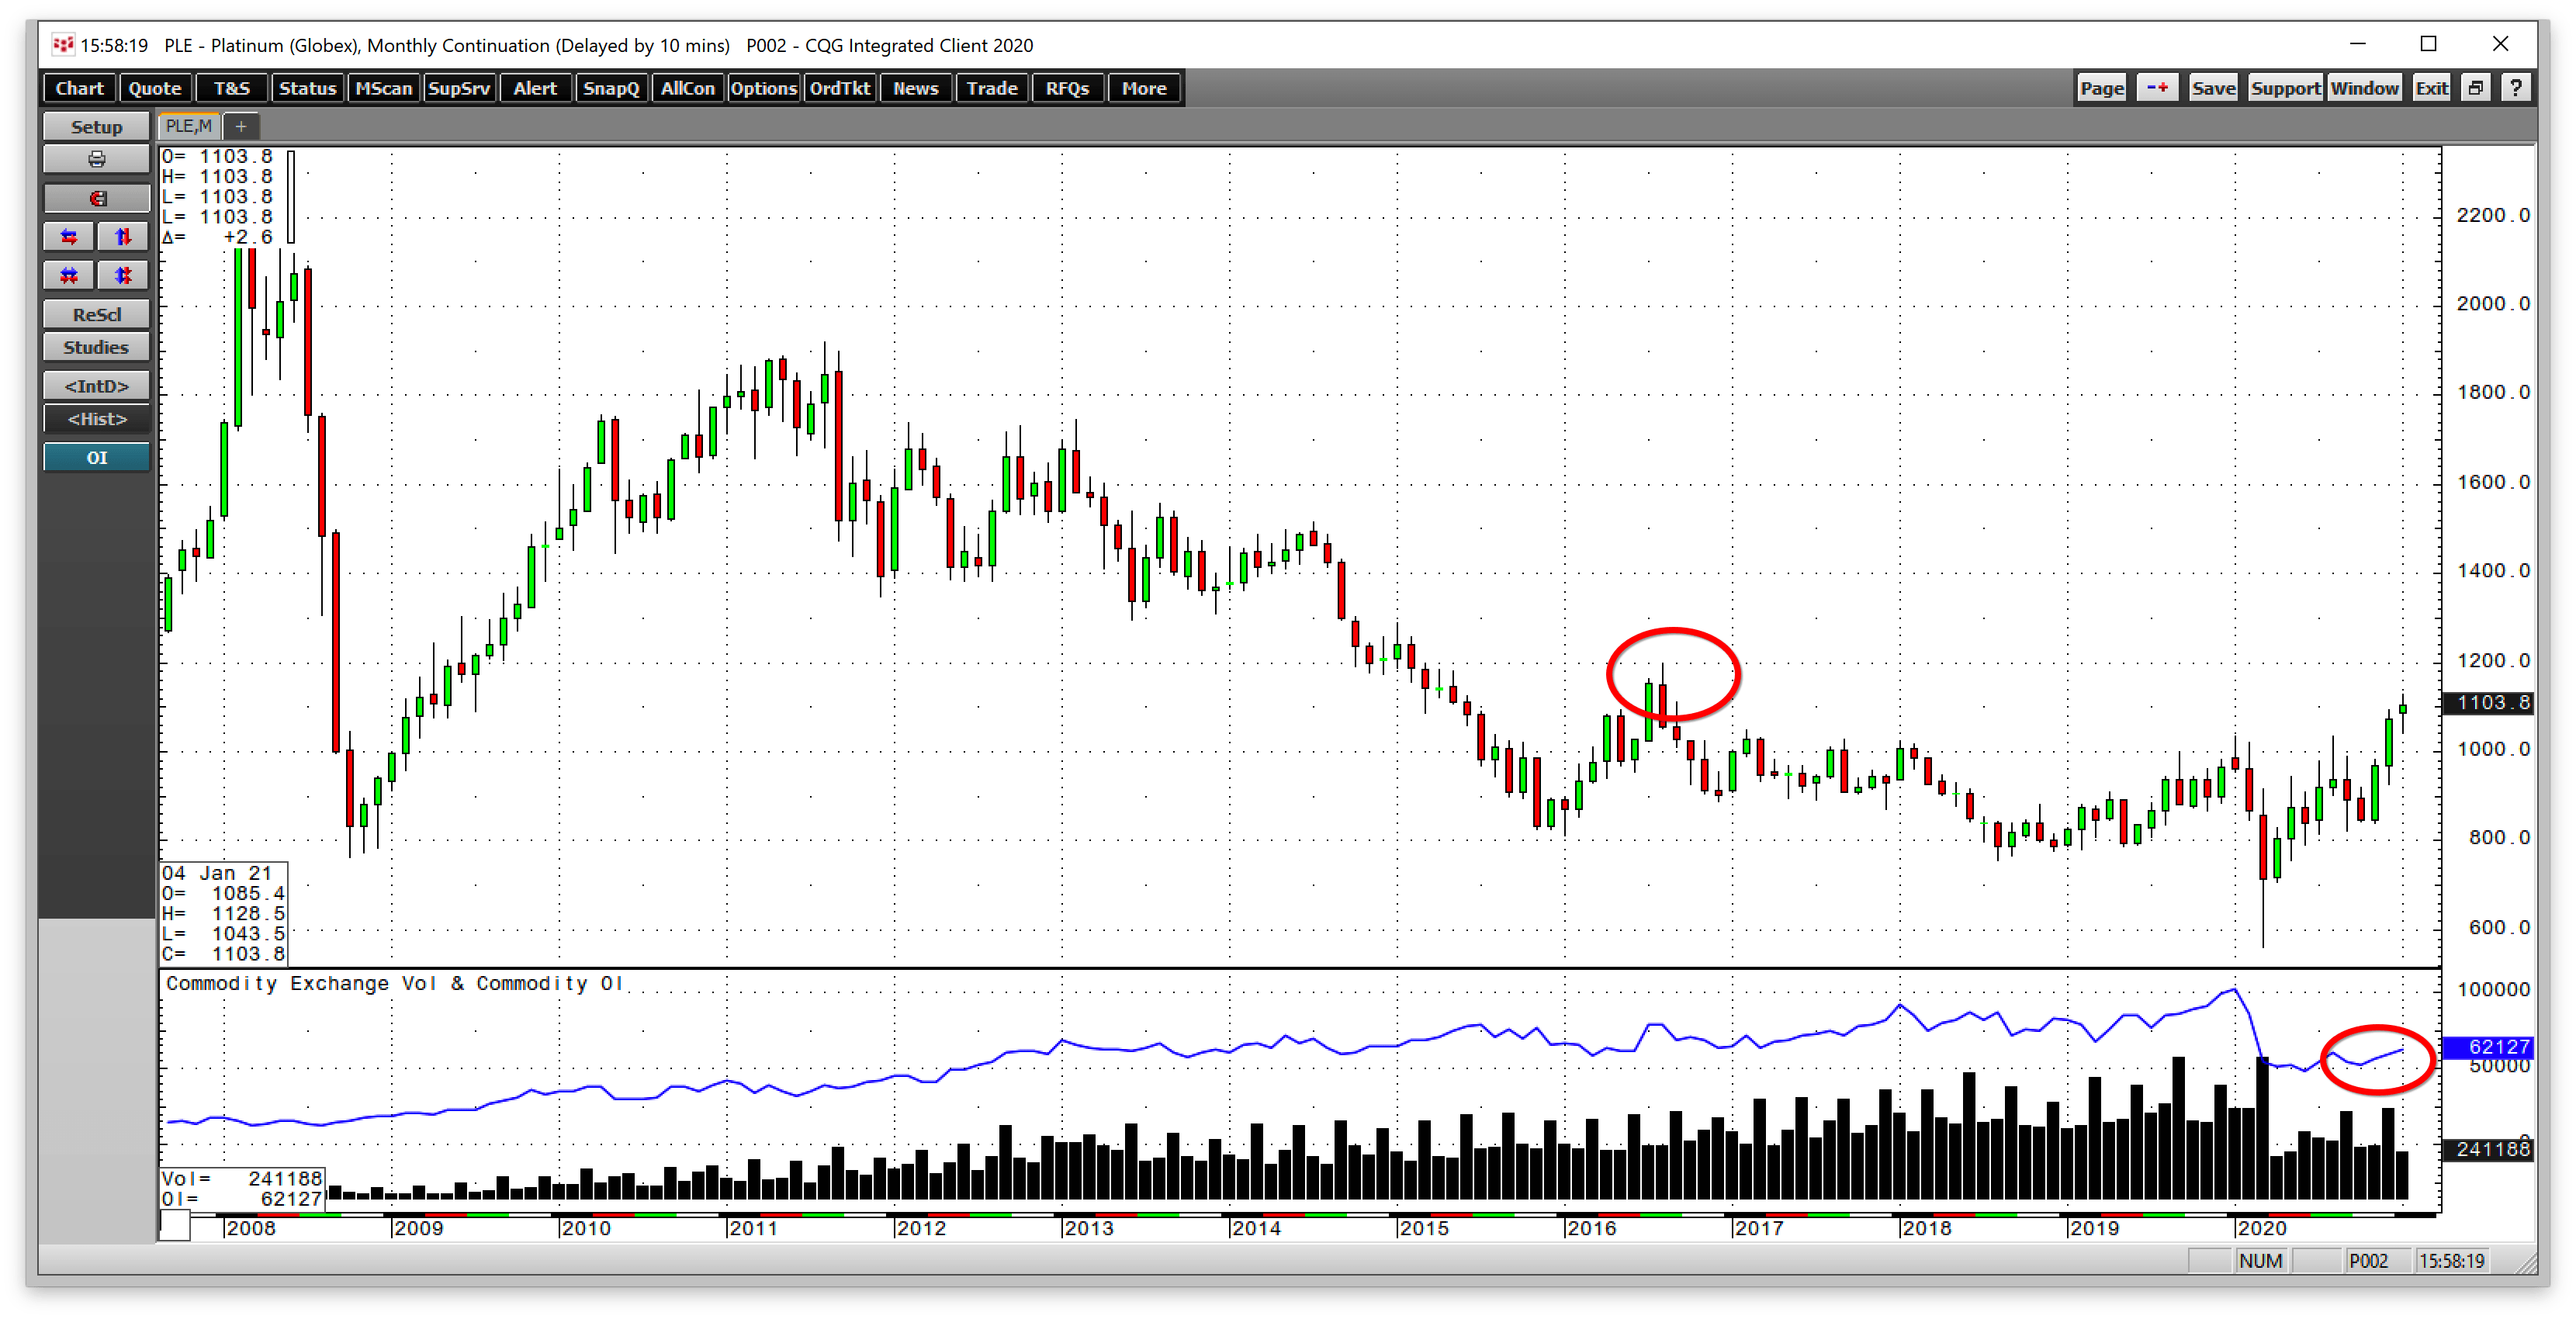Open the AllCon view
This screenshot has height=1319, width=2576.
[688, 88]
